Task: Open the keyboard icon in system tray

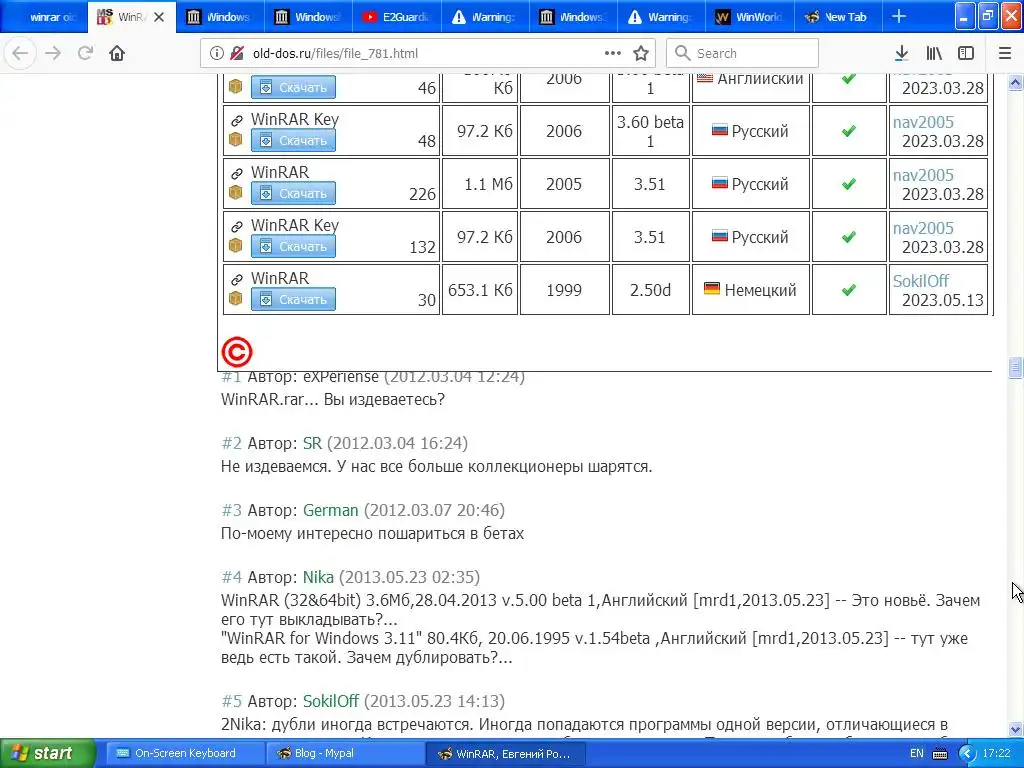Action: (940, 754)
